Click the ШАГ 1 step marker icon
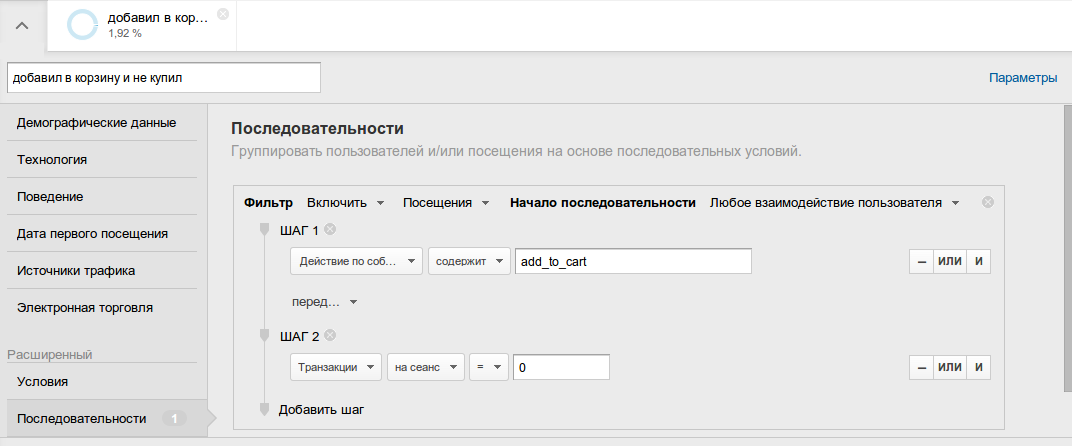This screenshot has width=1072, height=446. click(x=265, y=229)
